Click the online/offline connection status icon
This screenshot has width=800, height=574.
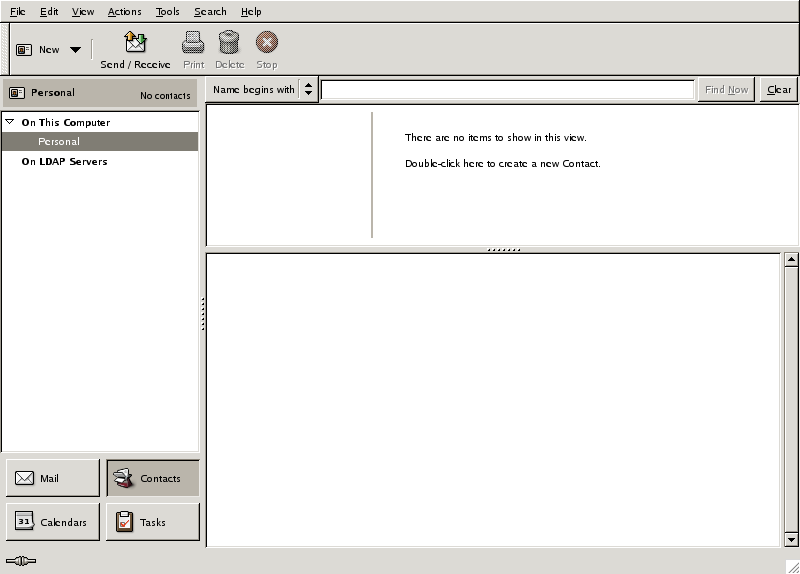pyautogui.click(x=20, y=561)
